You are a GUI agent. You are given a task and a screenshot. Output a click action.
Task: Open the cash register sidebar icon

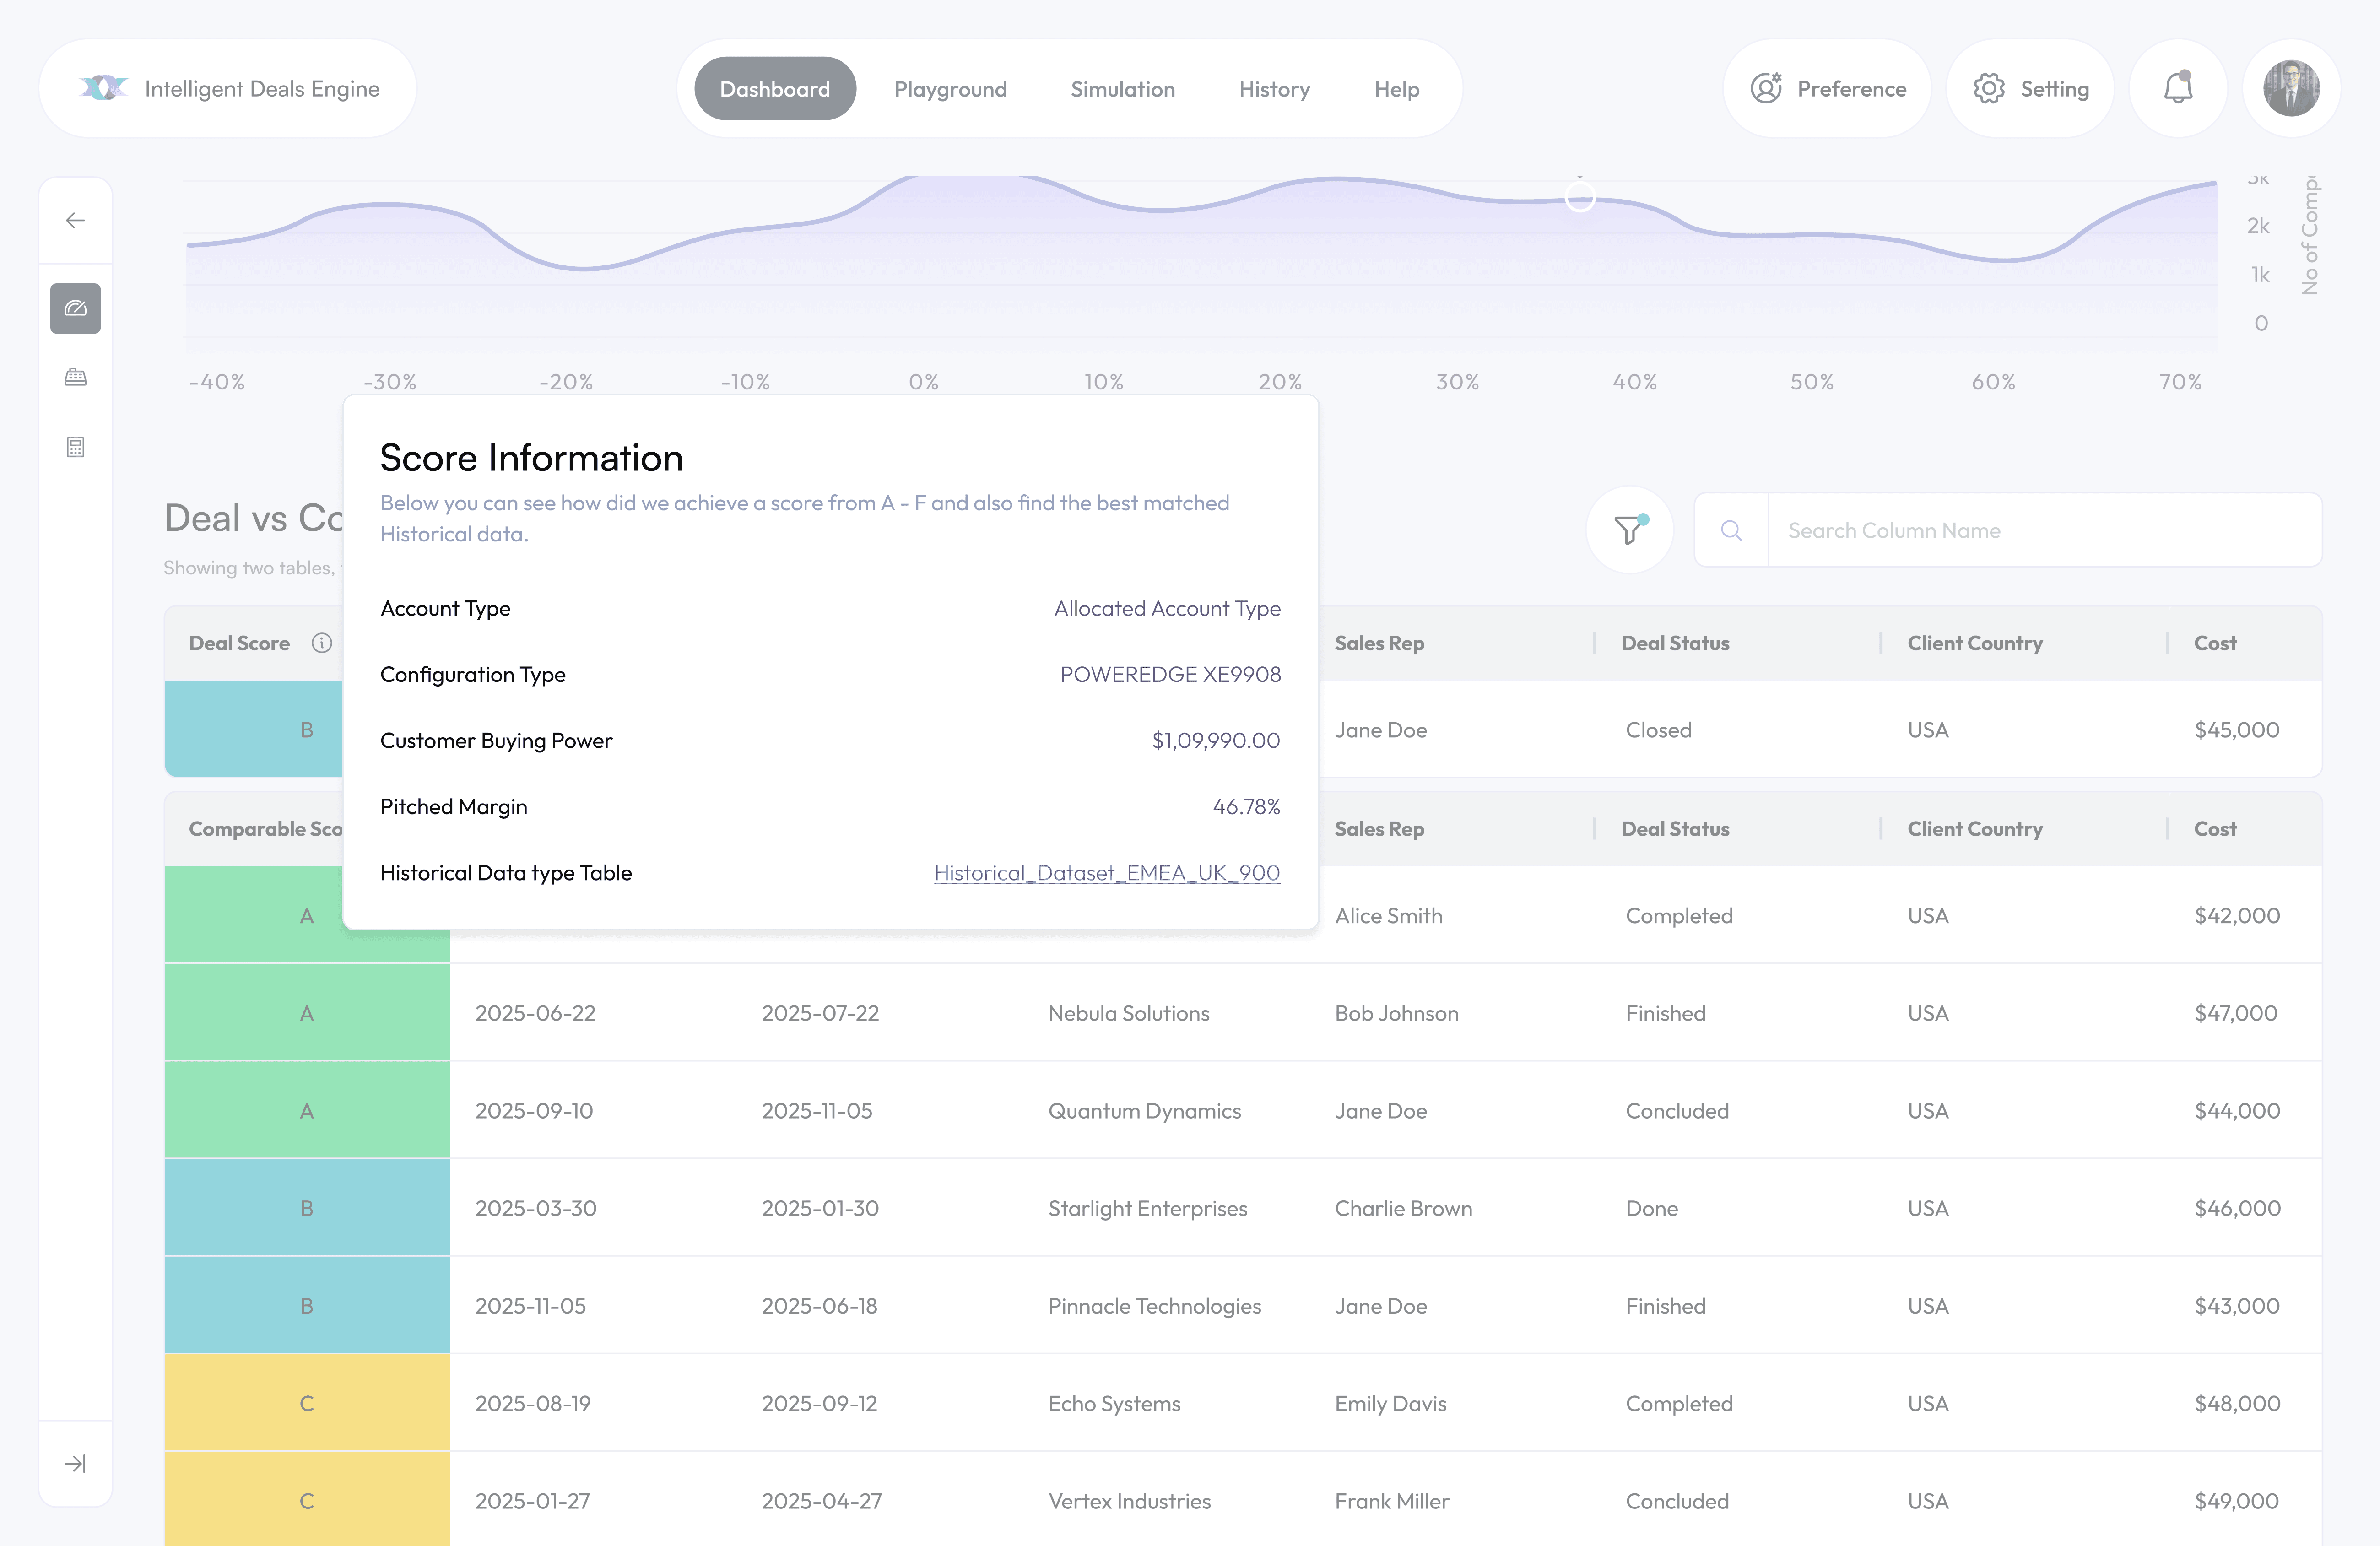click(75, 377)
